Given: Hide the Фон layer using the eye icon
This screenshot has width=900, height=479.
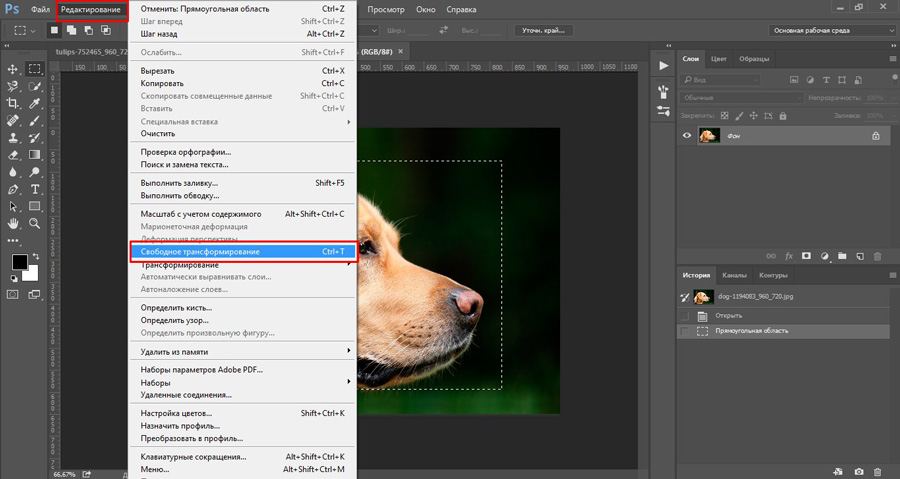Looking at the screenshot, I should coord(687,136).
